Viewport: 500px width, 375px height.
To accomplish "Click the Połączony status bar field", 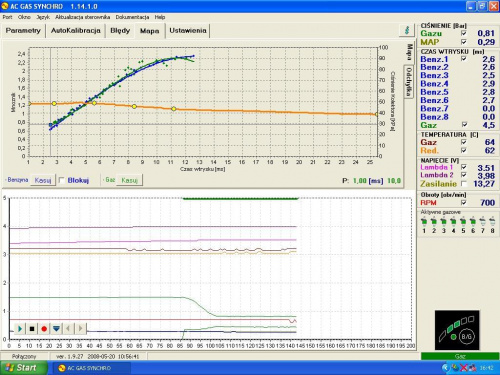I will 24,356.
